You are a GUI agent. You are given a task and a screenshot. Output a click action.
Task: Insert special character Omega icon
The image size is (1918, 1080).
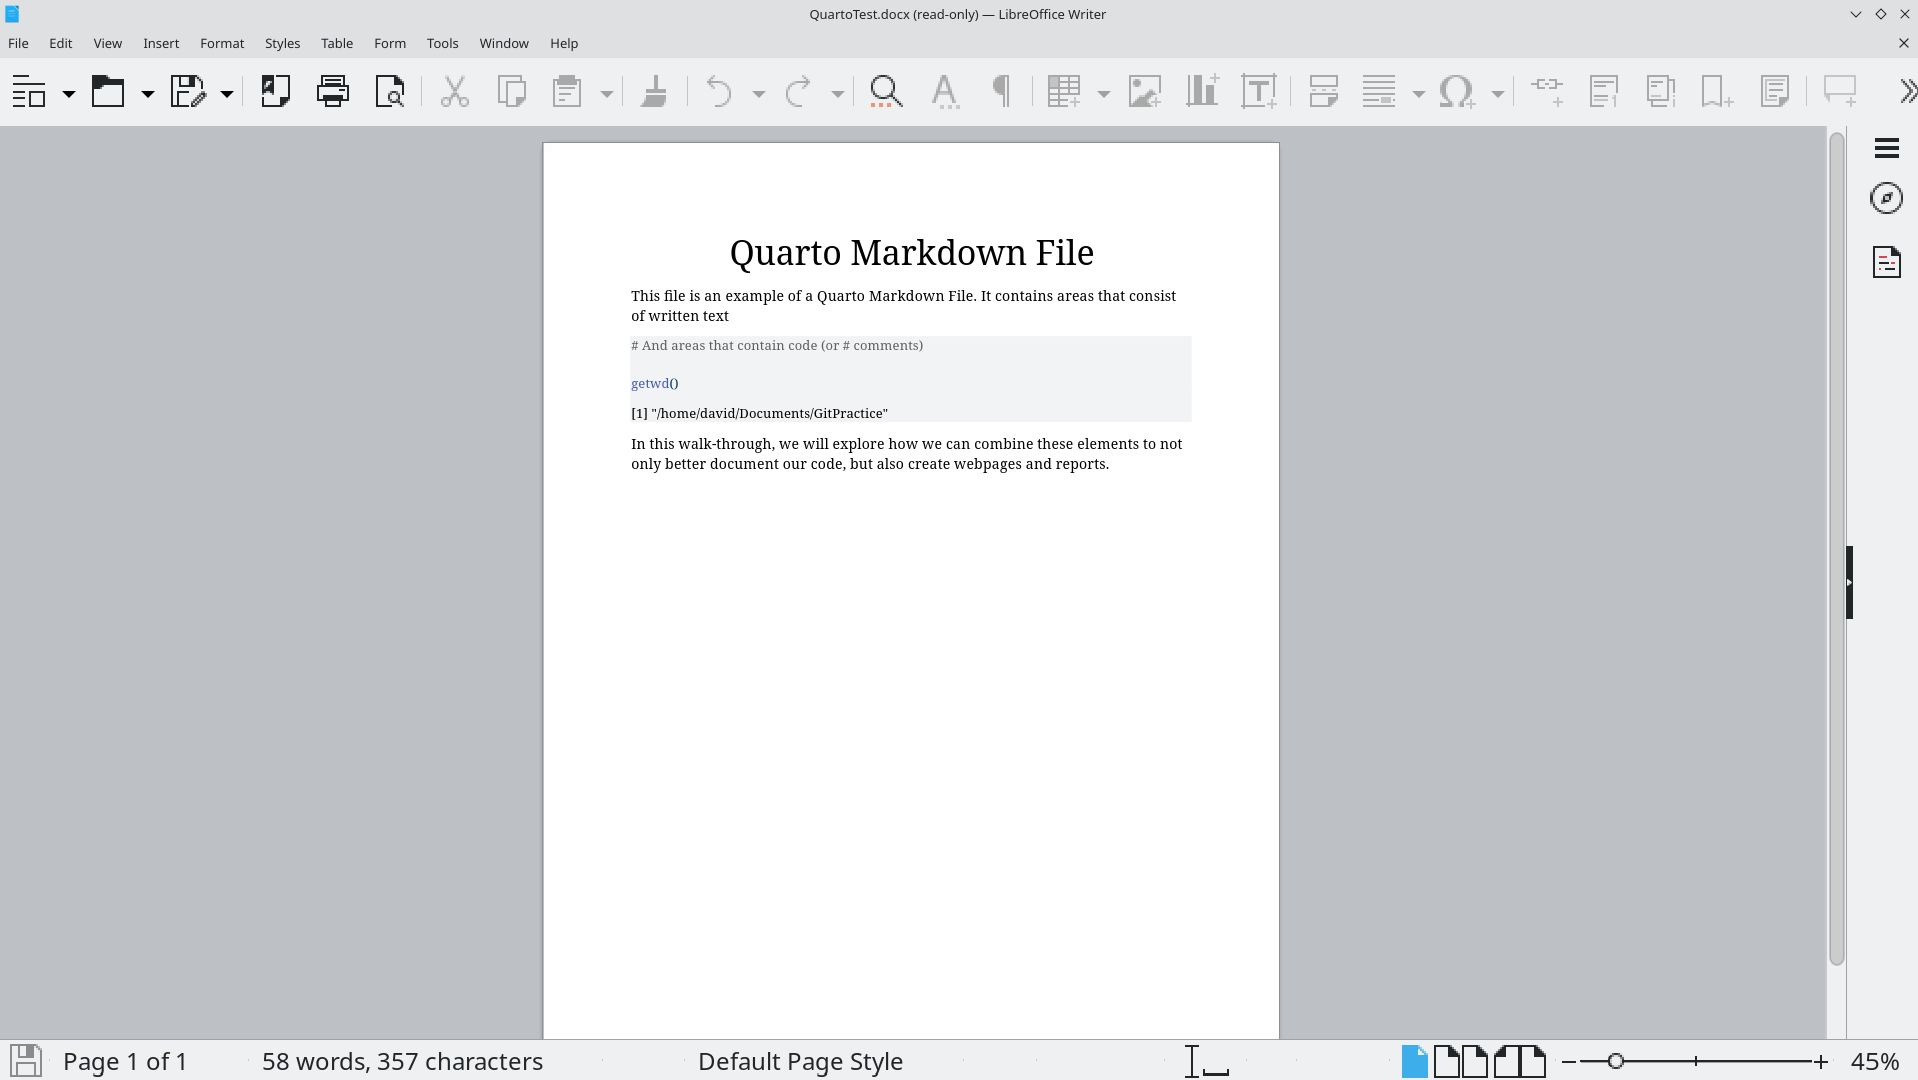[x=1457, y=91]
